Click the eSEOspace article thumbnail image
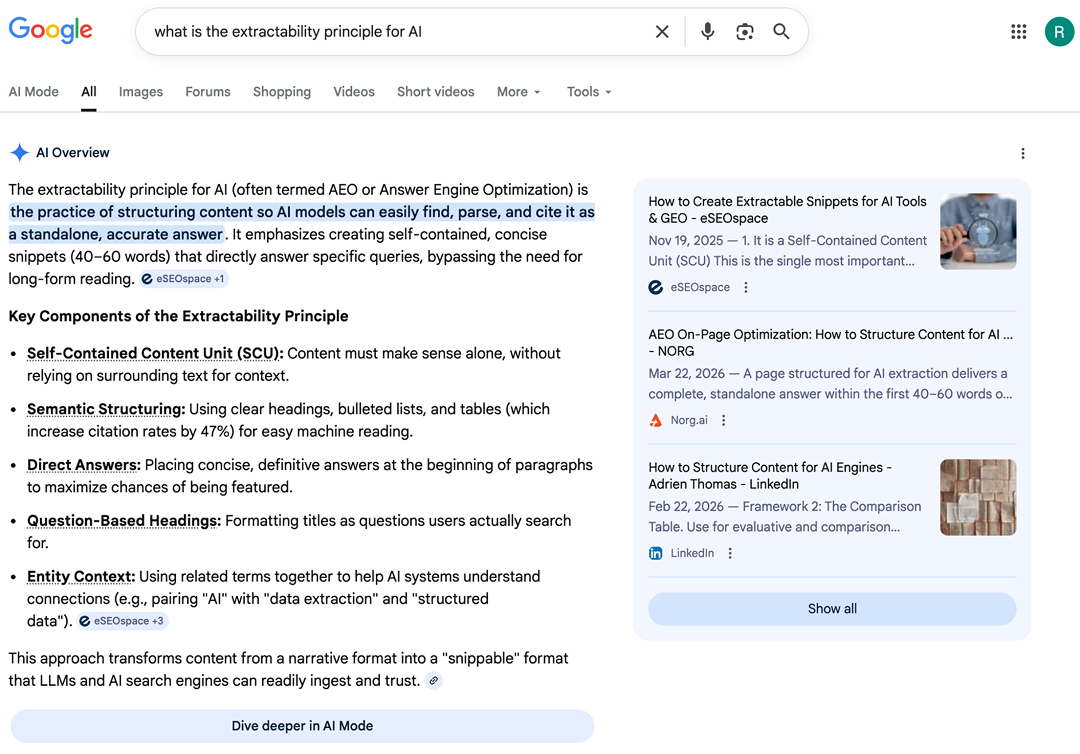Image resolution: width=1080 pixels, height=754 pixels. click(978, 231)
